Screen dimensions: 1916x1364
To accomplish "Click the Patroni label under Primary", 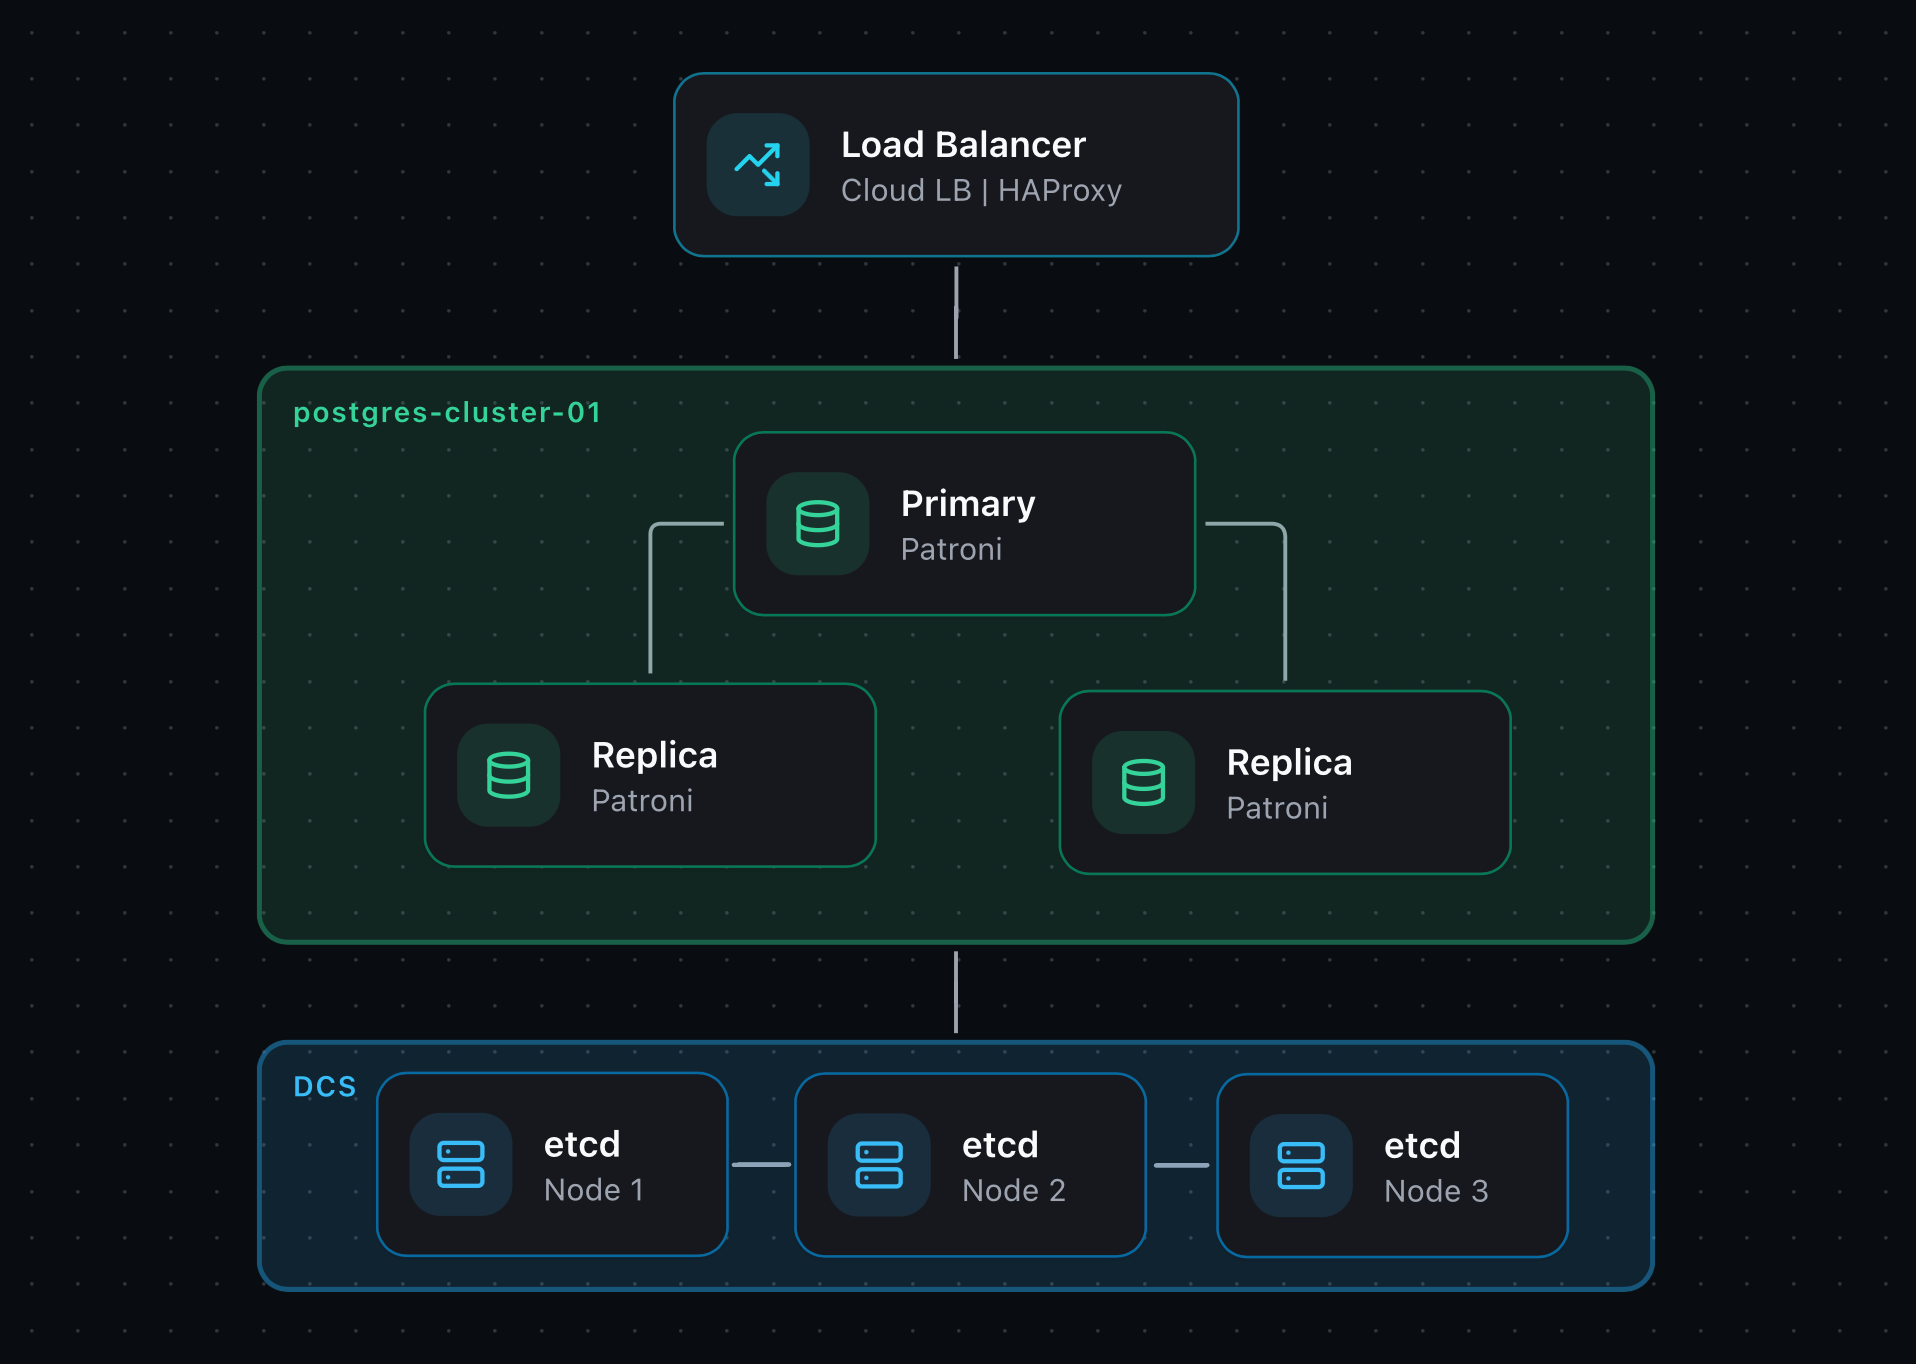I will (x=951, y=549).
